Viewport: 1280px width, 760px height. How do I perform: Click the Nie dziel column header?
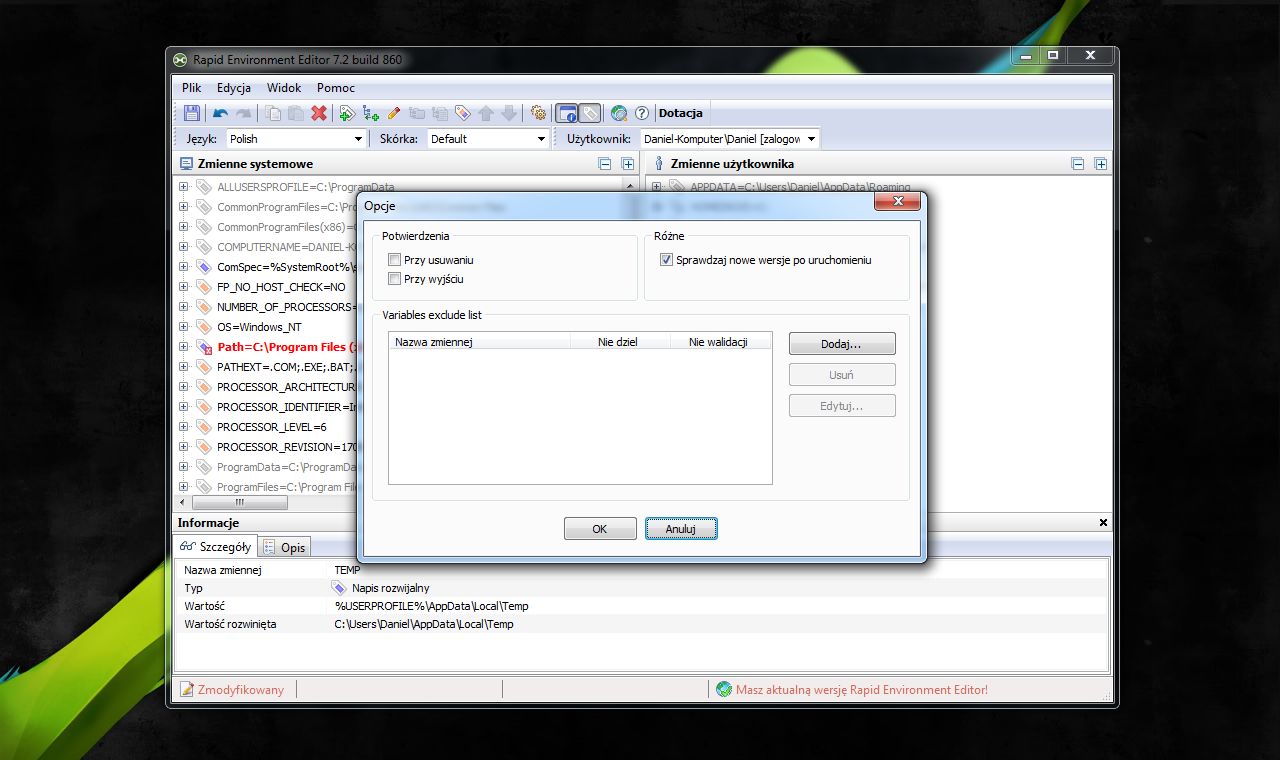pos(620,341)
